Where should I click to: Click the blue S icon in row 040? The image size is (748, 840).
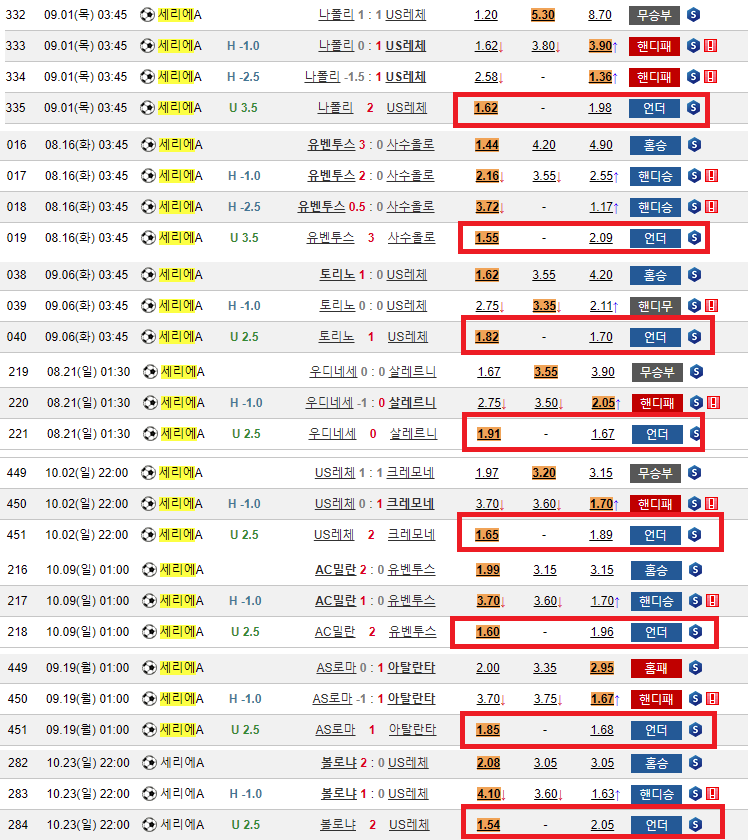(695, 337)
